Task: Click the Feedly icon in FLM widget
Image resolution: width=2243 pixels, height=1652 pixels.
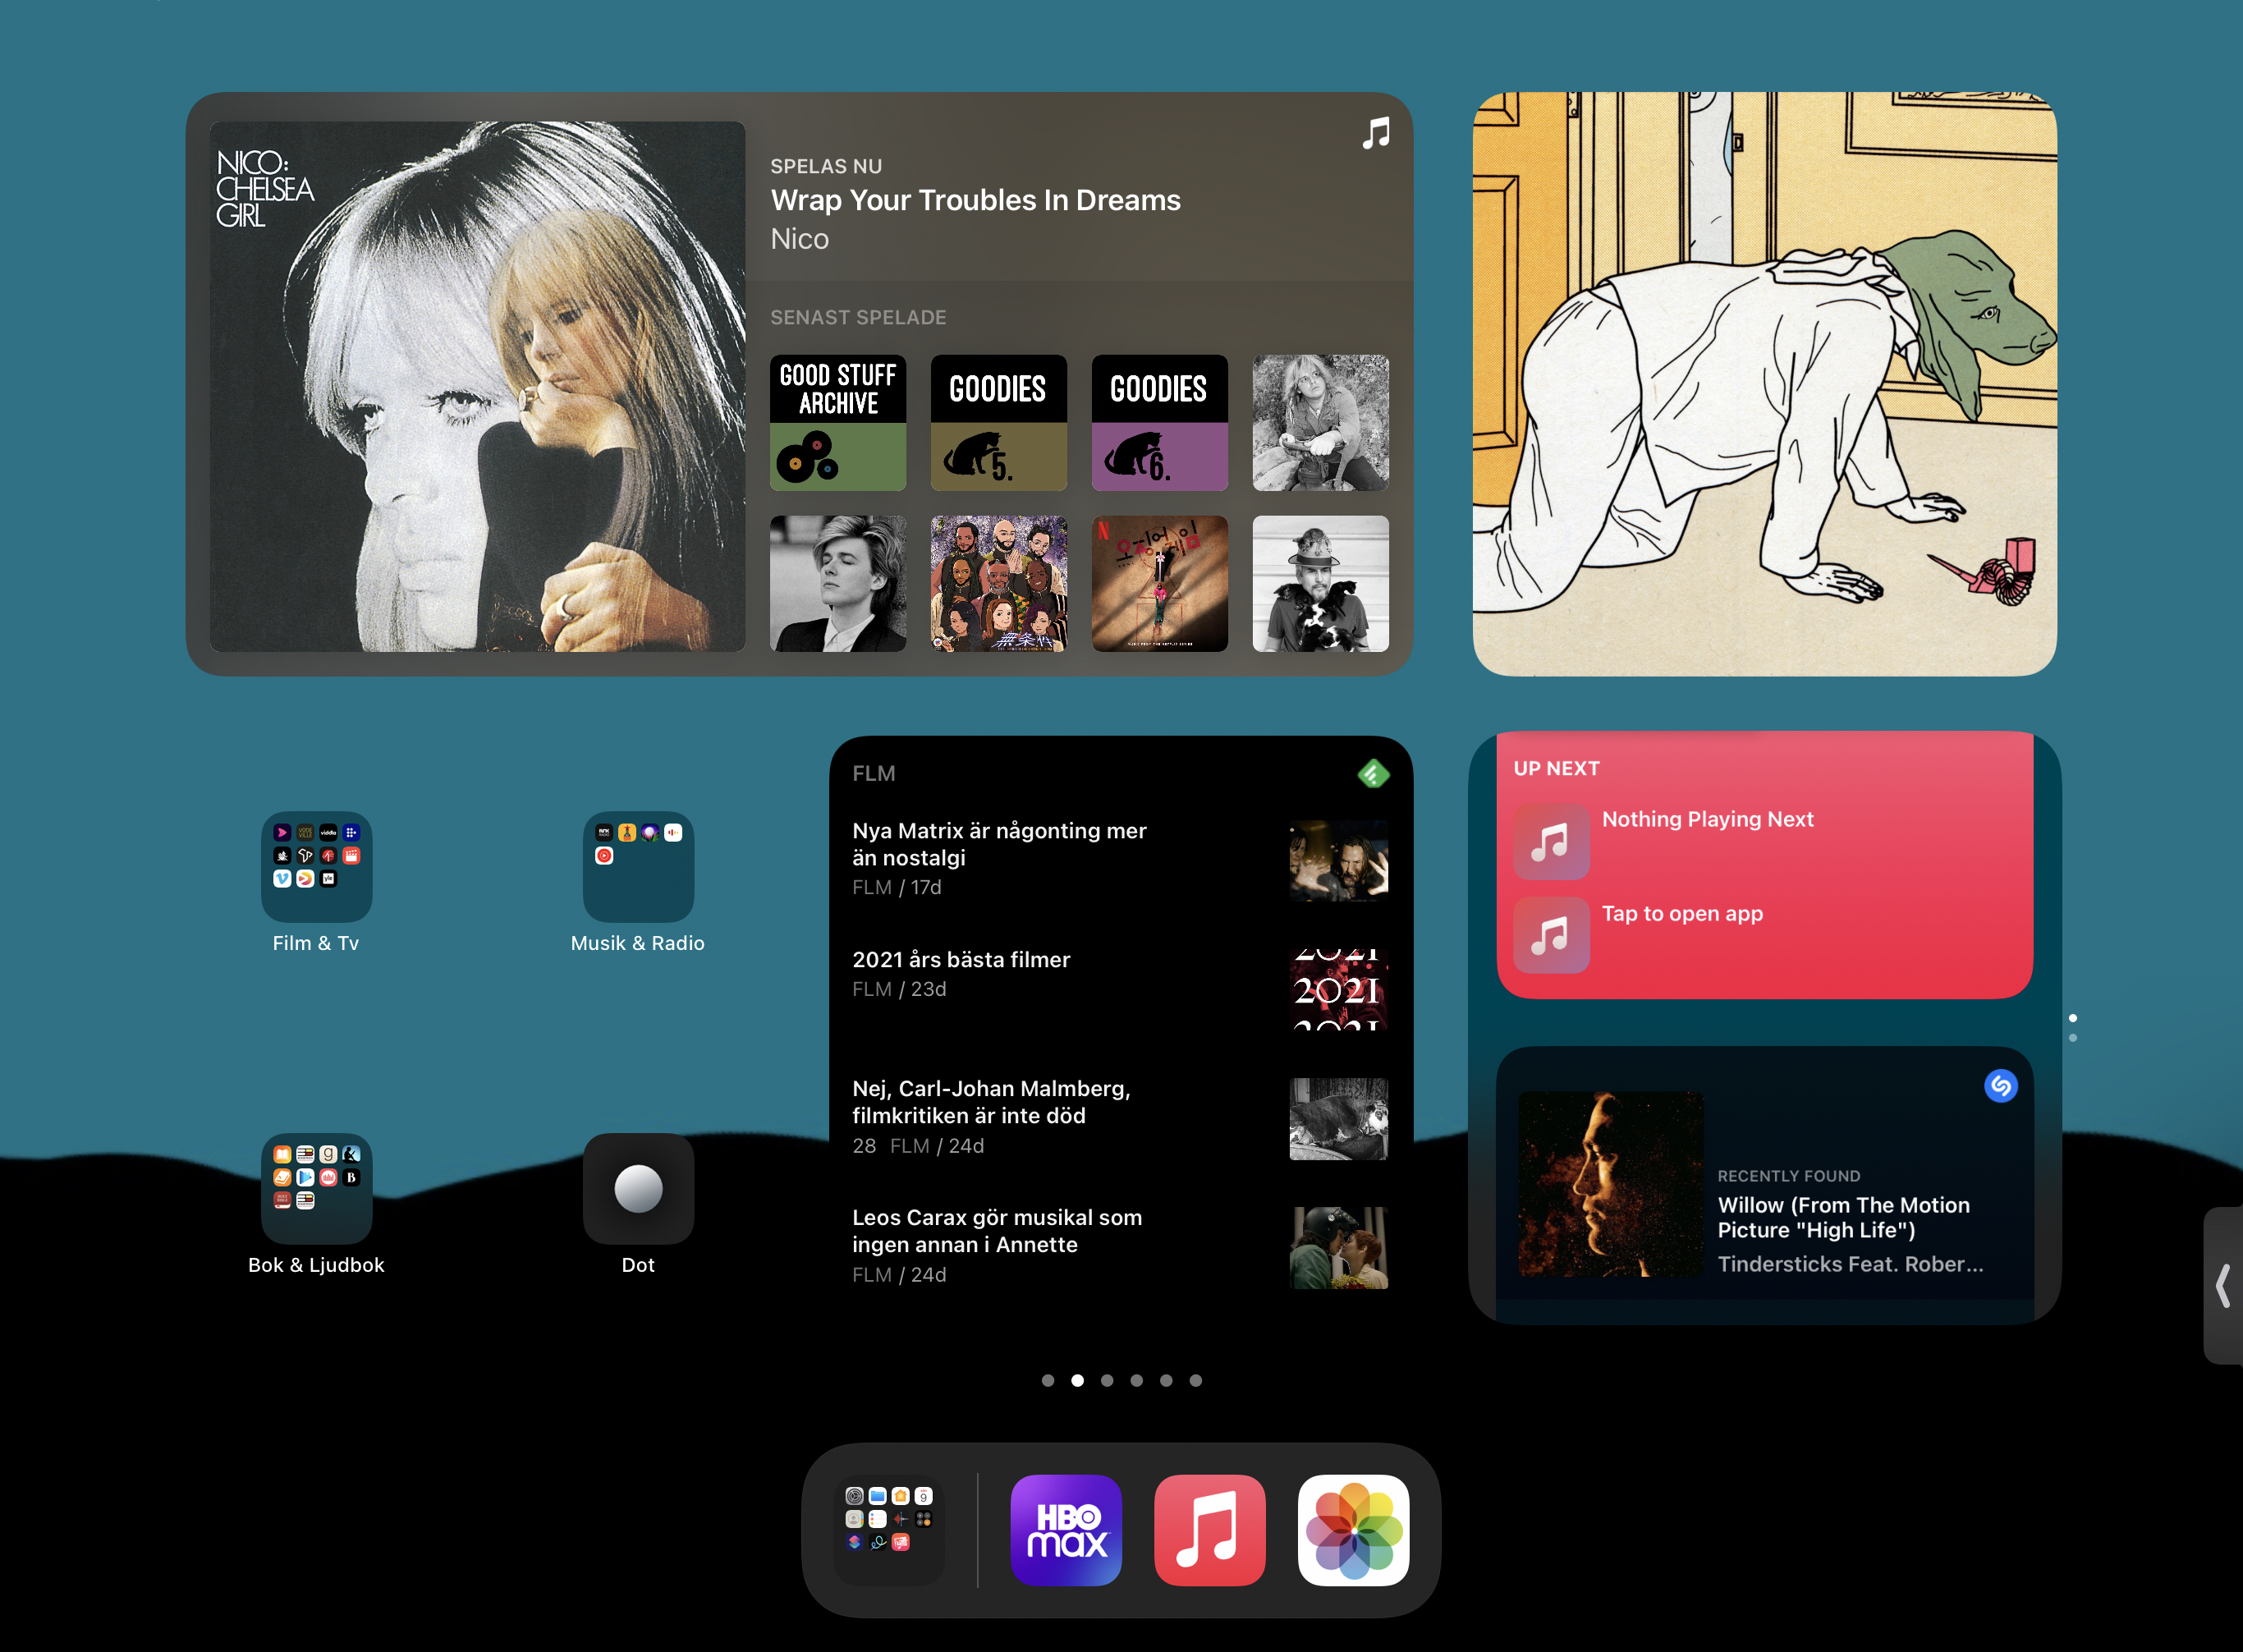Action: 1373,773
